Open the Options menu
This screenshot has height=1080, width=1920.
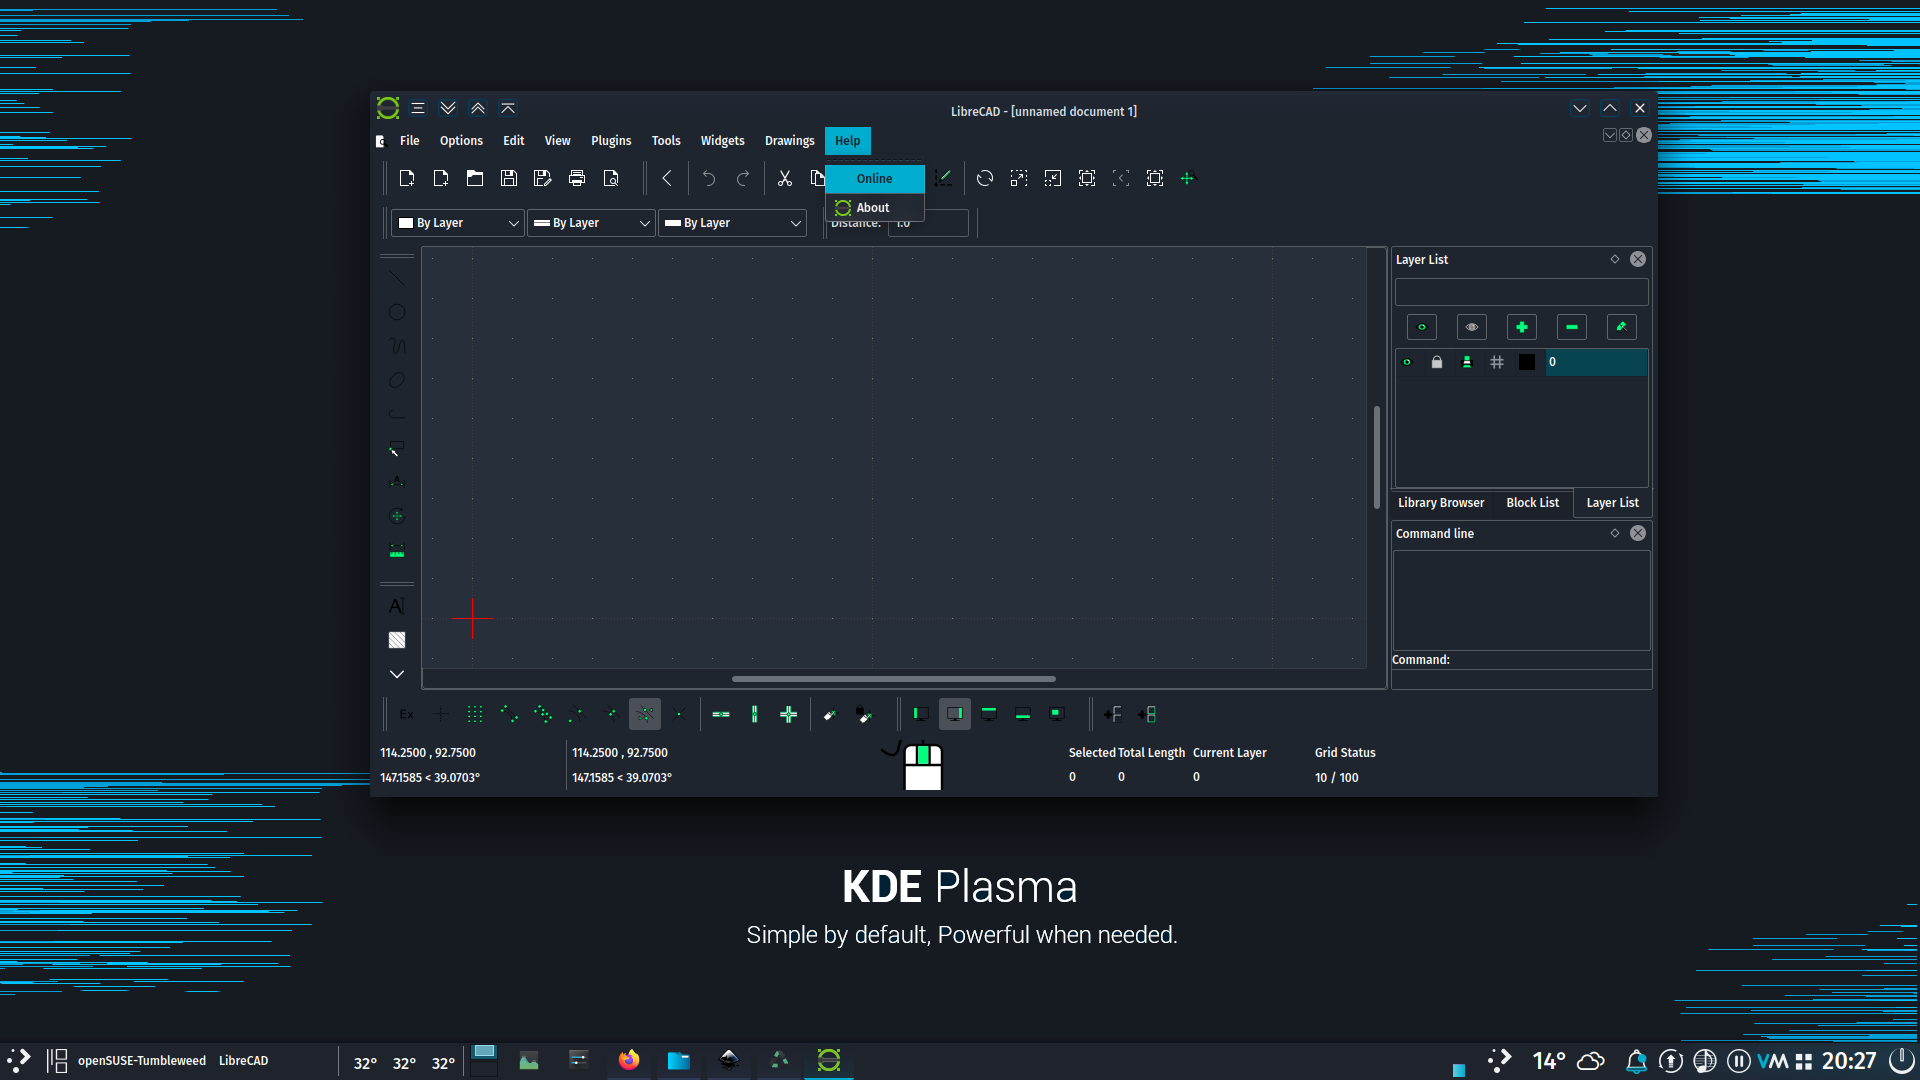pos(461,141)
